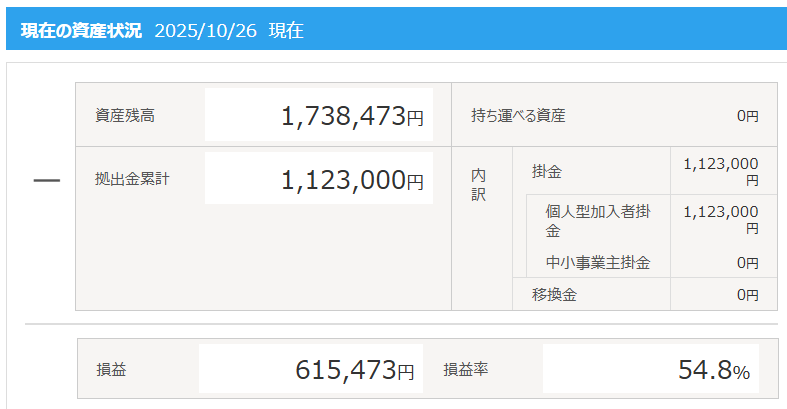Click the 615,473円 profit and loss value

354,370
